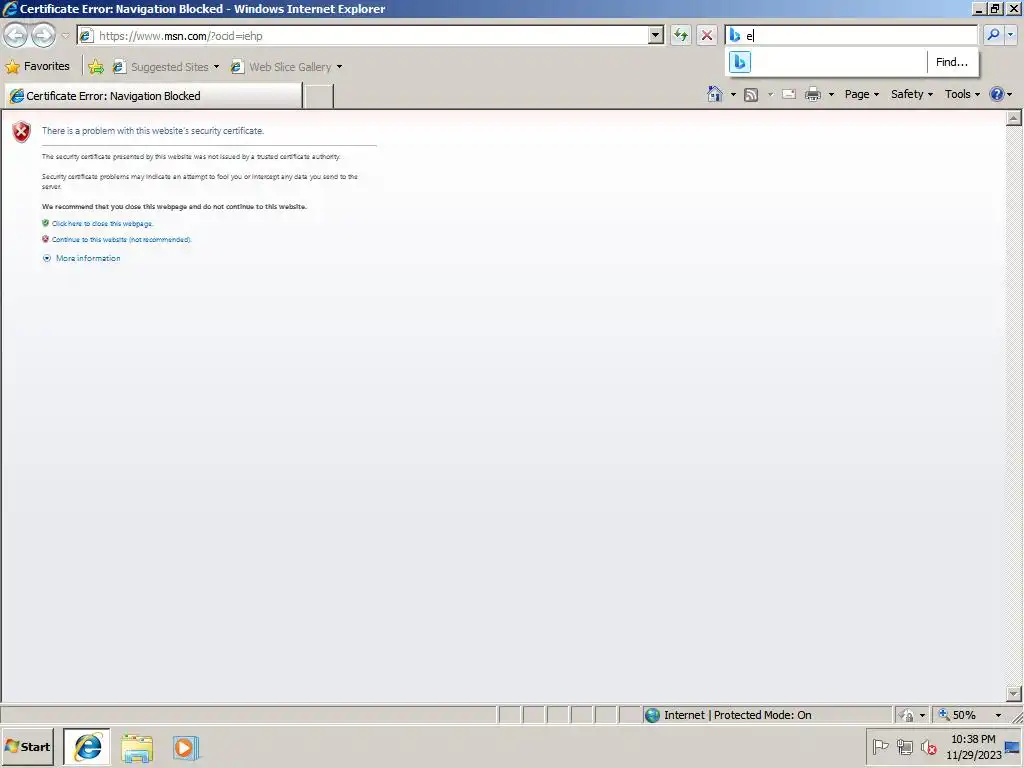Open recent pages dropdown next to Forward
This screenshot has height=768, width=1024.
(65, 35)
